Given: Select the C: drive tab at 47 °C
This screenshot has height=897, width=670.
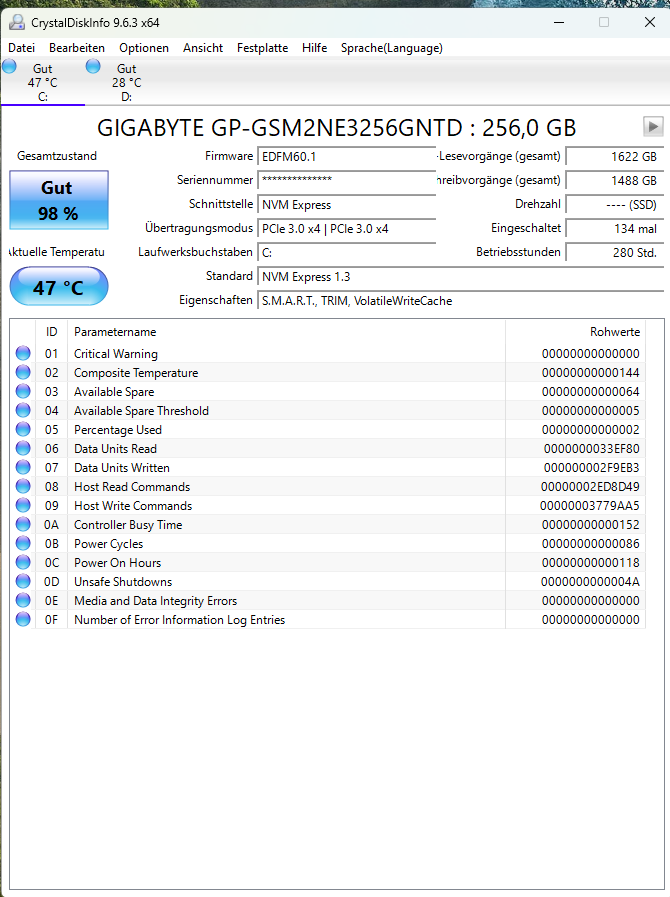Looking at the screenshot, I should [43, 82].
